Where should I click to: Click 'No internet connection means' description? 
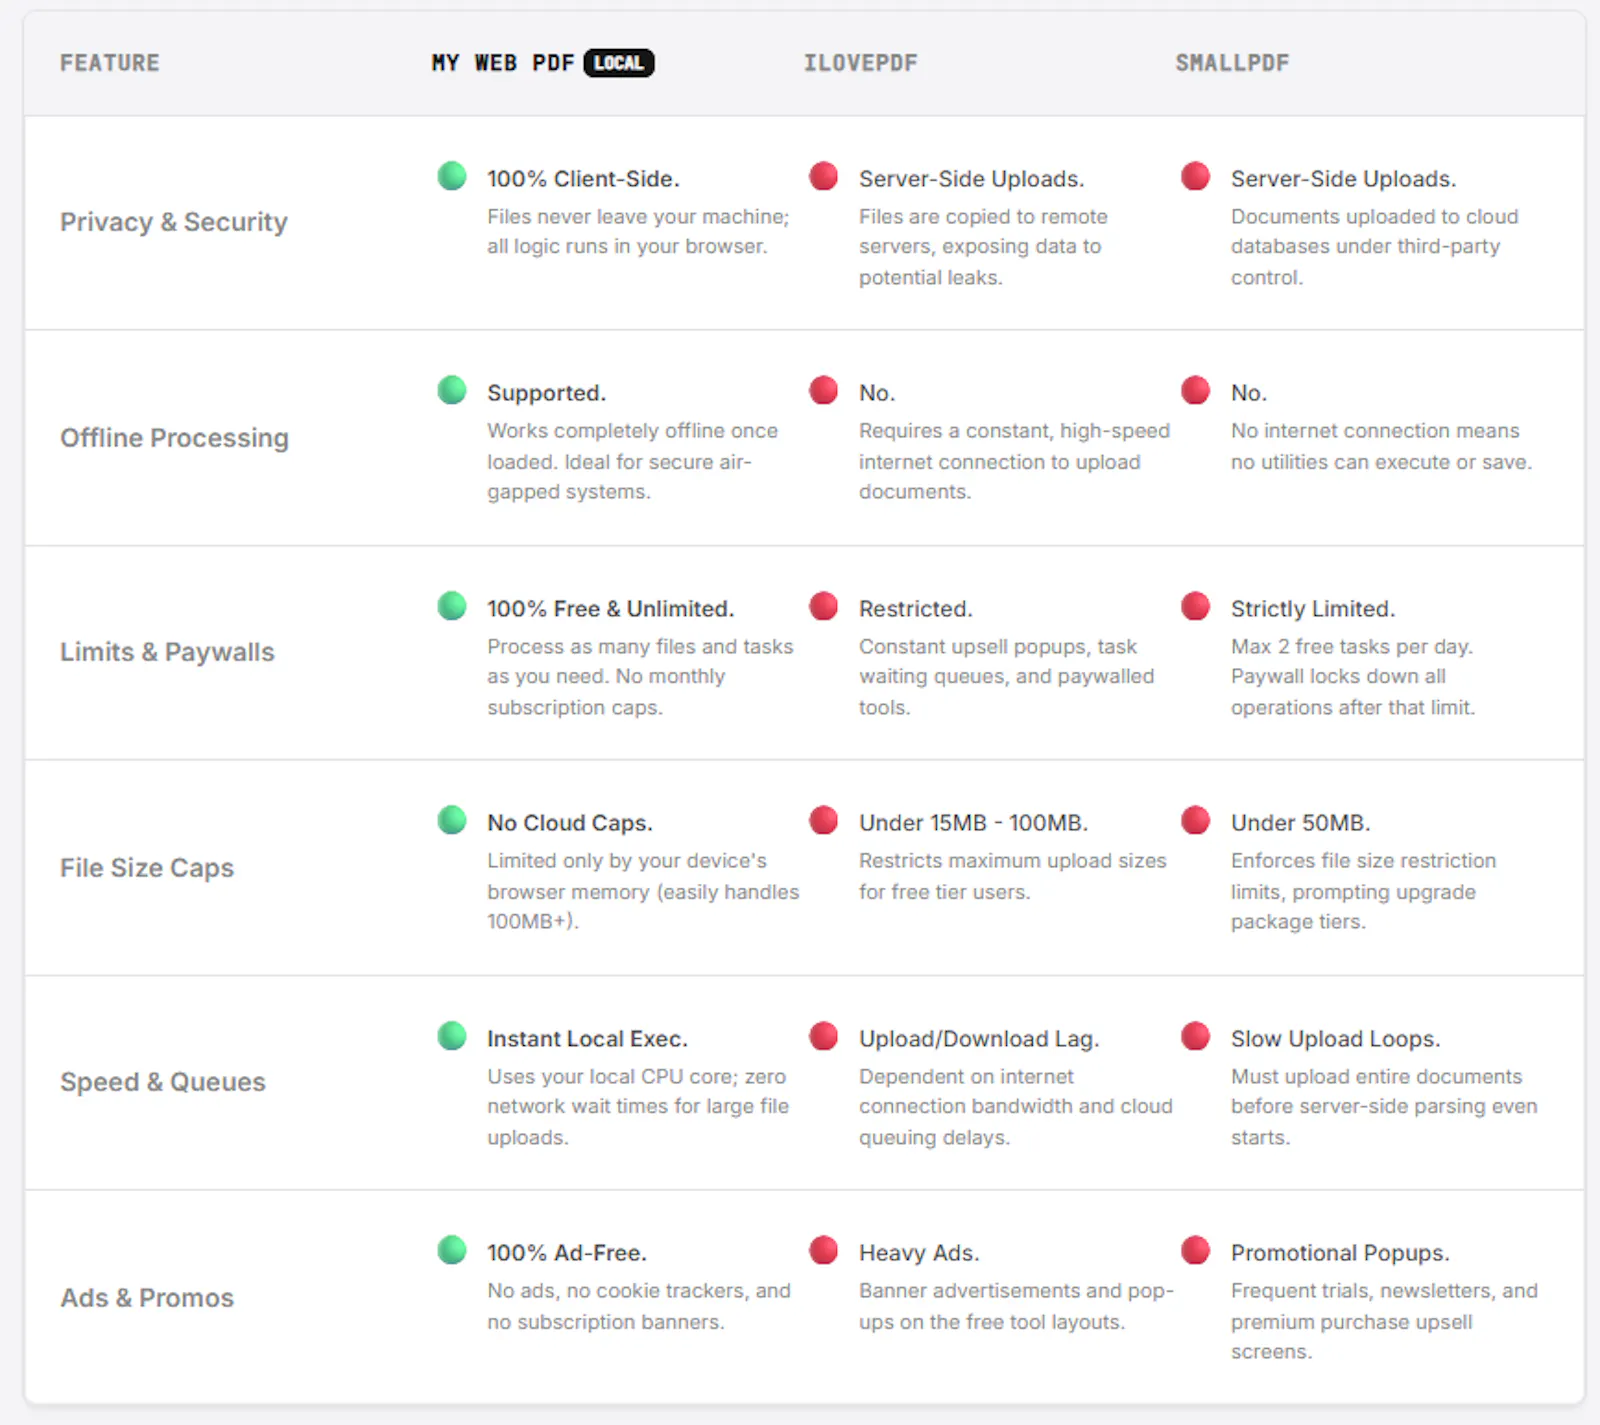1381,446
